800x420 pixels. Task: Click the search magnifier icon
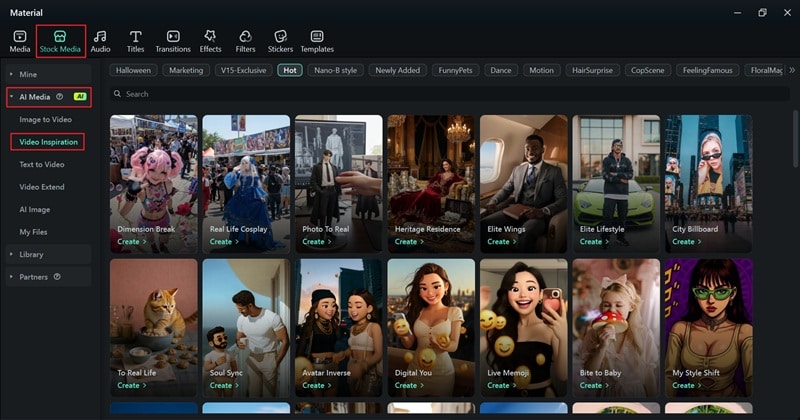(x=117, y=94)
